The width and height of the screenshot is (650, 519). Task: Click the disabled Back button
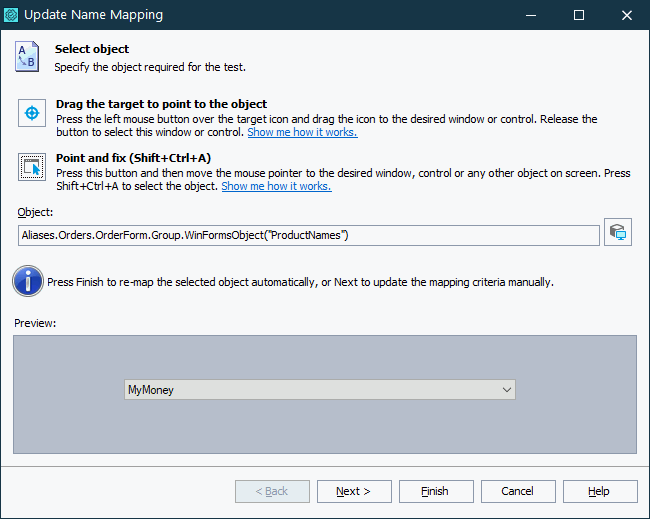(x=272, y=491)
